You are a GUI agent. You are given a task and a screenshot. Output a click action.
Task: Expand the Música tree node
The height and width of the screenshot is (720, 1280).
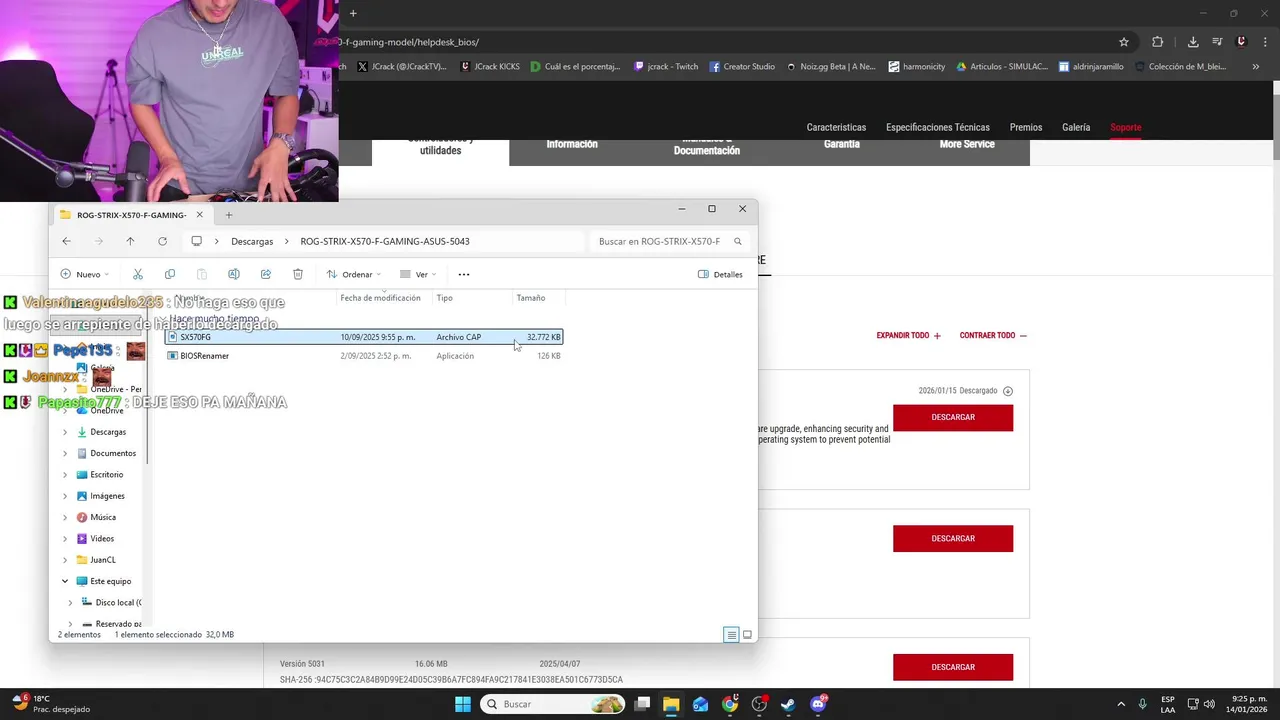(65, 517)
